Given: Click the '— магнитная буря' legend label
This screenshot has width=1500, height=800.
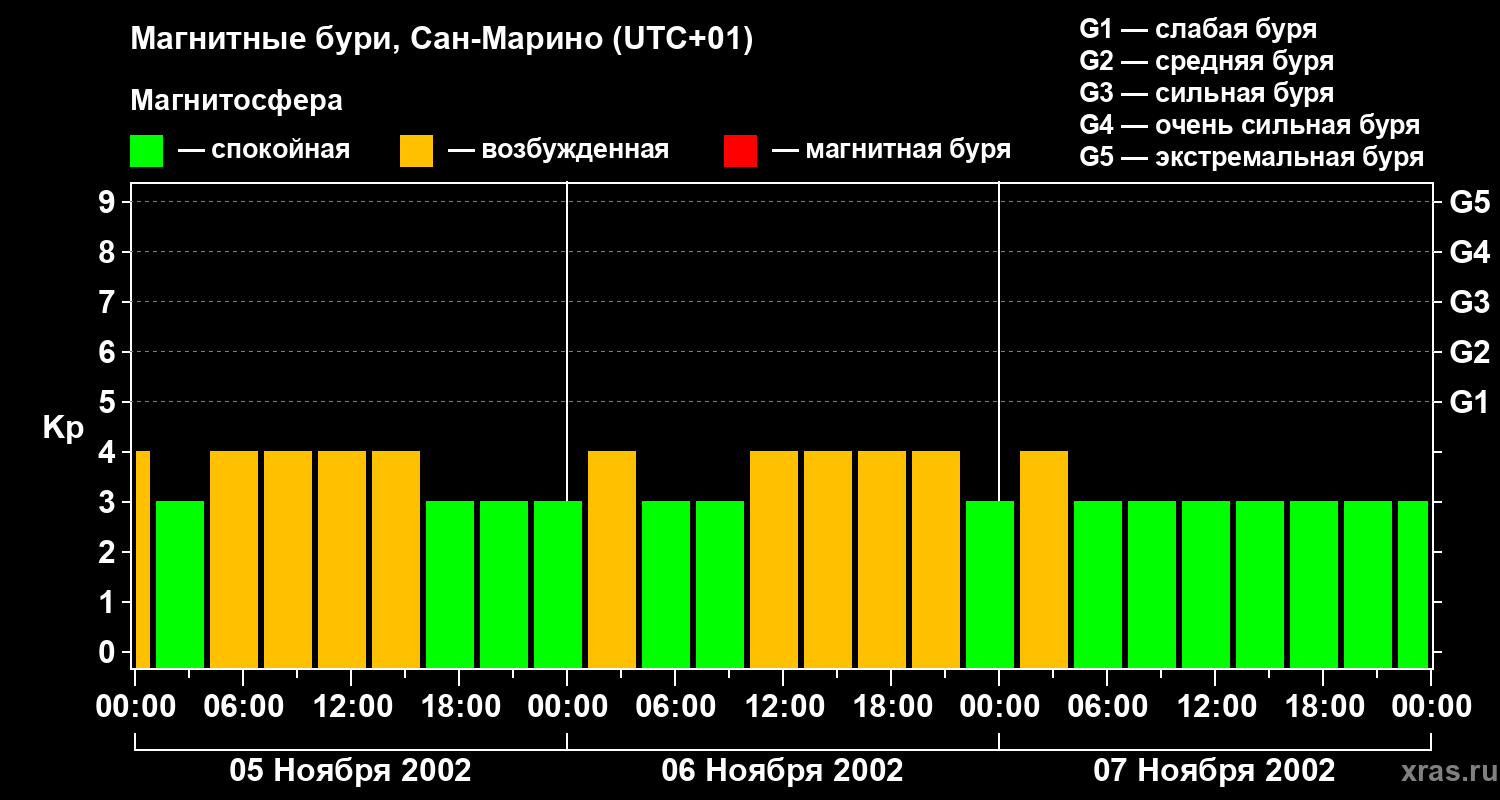Looking at the screenshot, I should (x=891, y=150).
